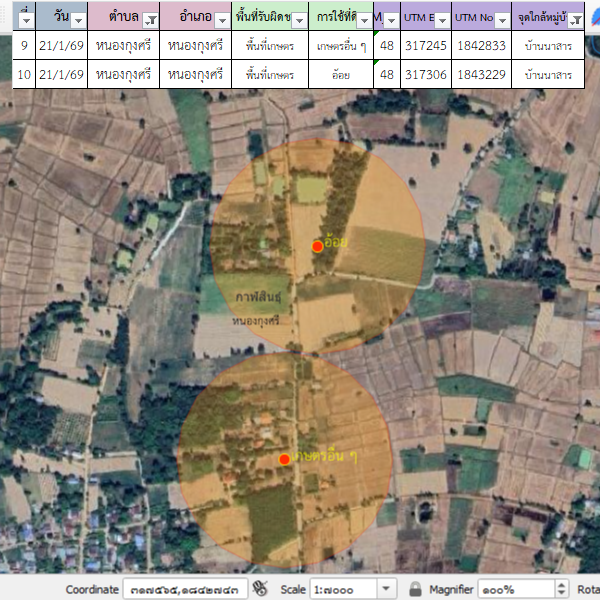
Task: Click the red point marker labeled อ้อย
Action: [x=317, y=246]
